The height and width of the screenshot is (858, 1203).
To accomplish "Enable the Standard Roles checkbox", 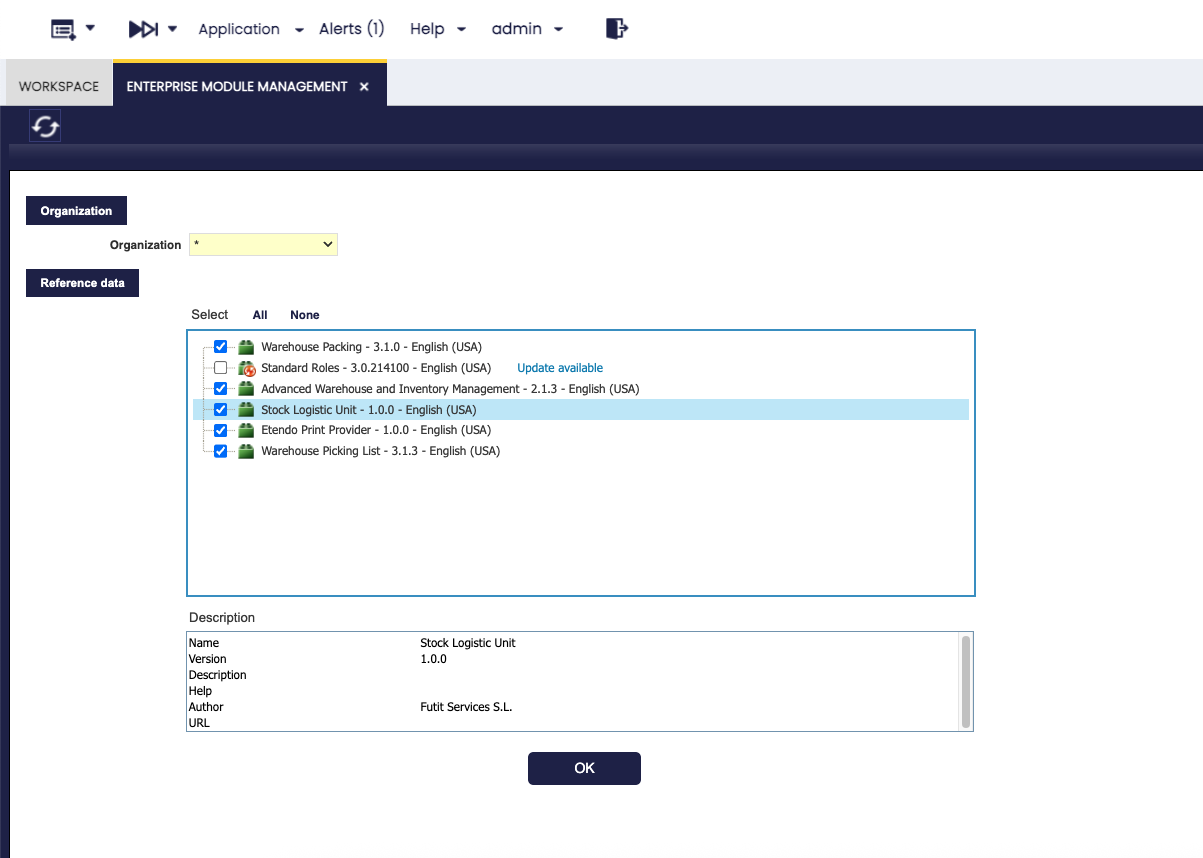I will (221, 368).
